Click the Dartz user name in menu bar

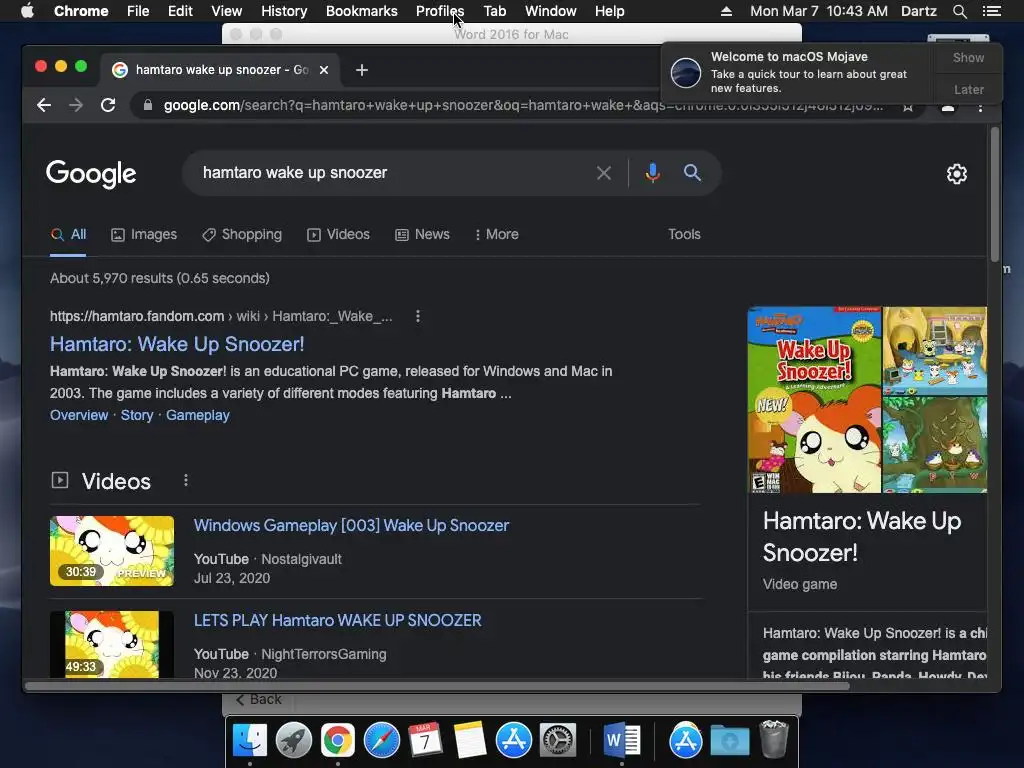click(x=918, y=11)
